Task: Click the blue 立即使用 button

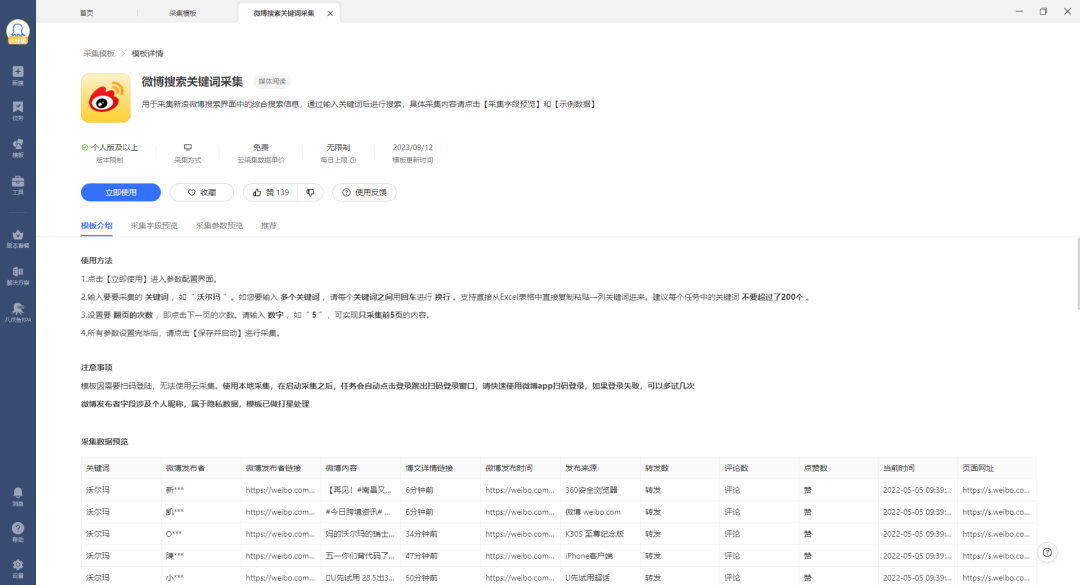Action: click(x=120, y=192)
